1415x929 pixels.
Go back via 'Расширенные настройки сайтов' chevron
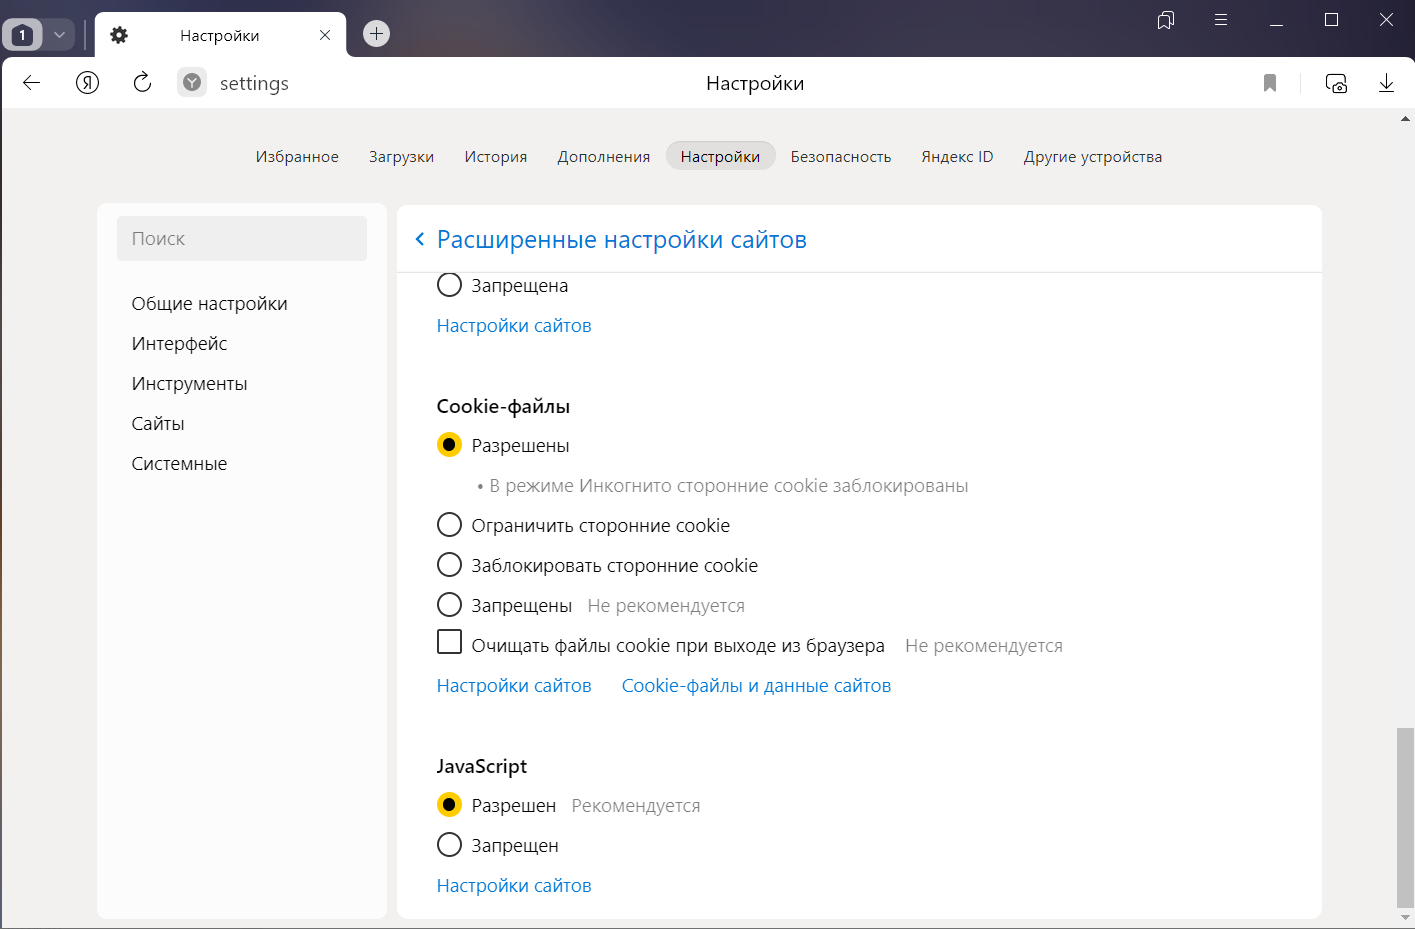point(420,239)
